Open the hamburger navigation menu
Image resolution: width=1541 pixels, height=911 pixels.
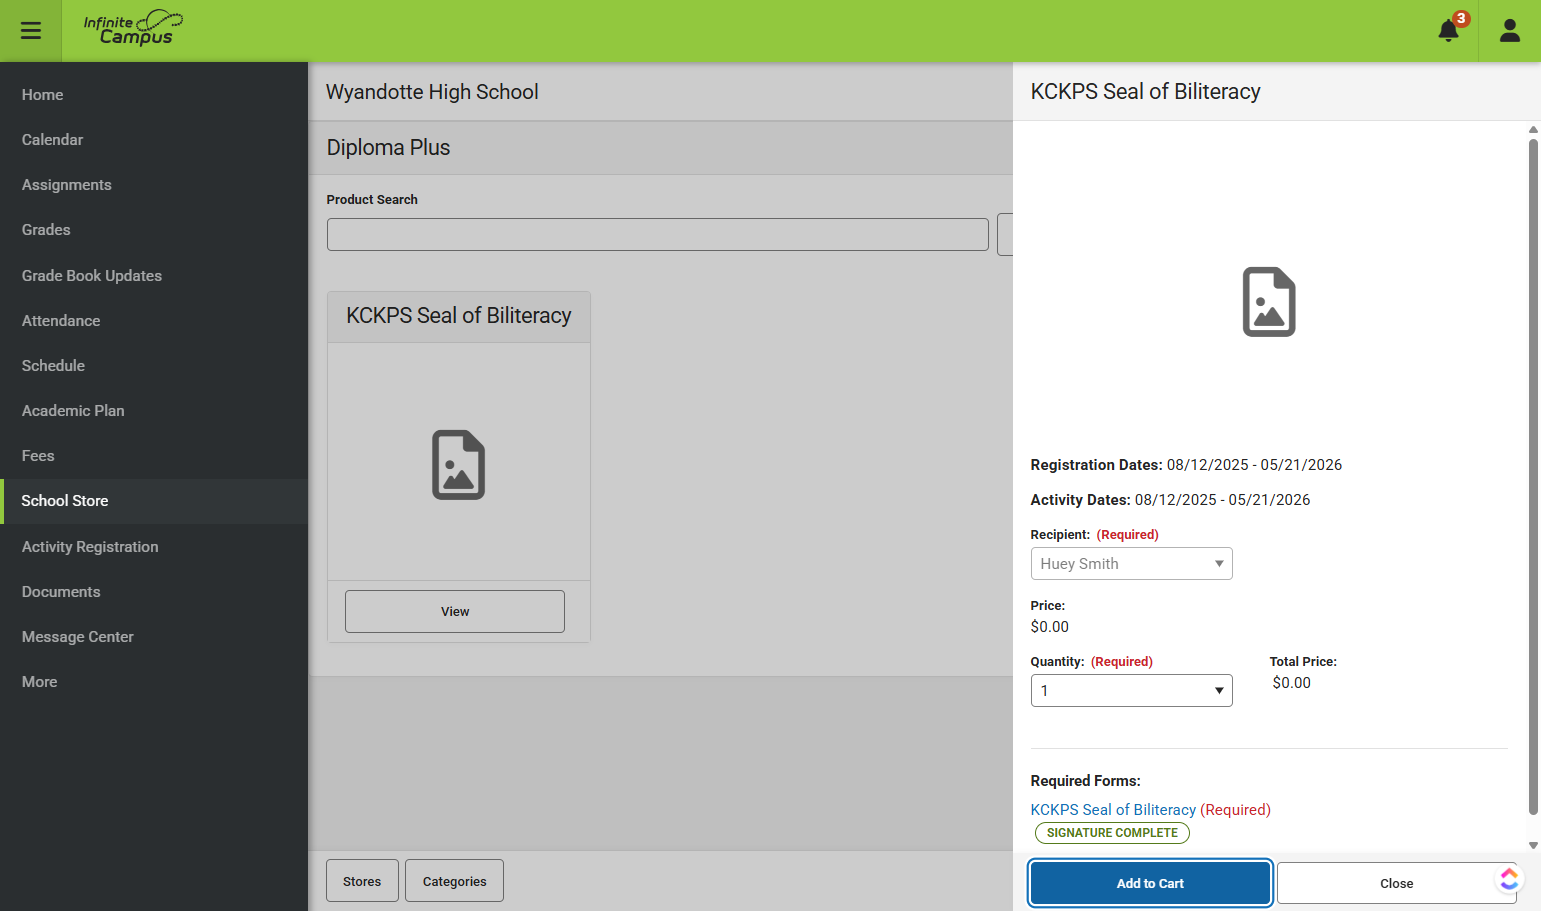(31, 31)
